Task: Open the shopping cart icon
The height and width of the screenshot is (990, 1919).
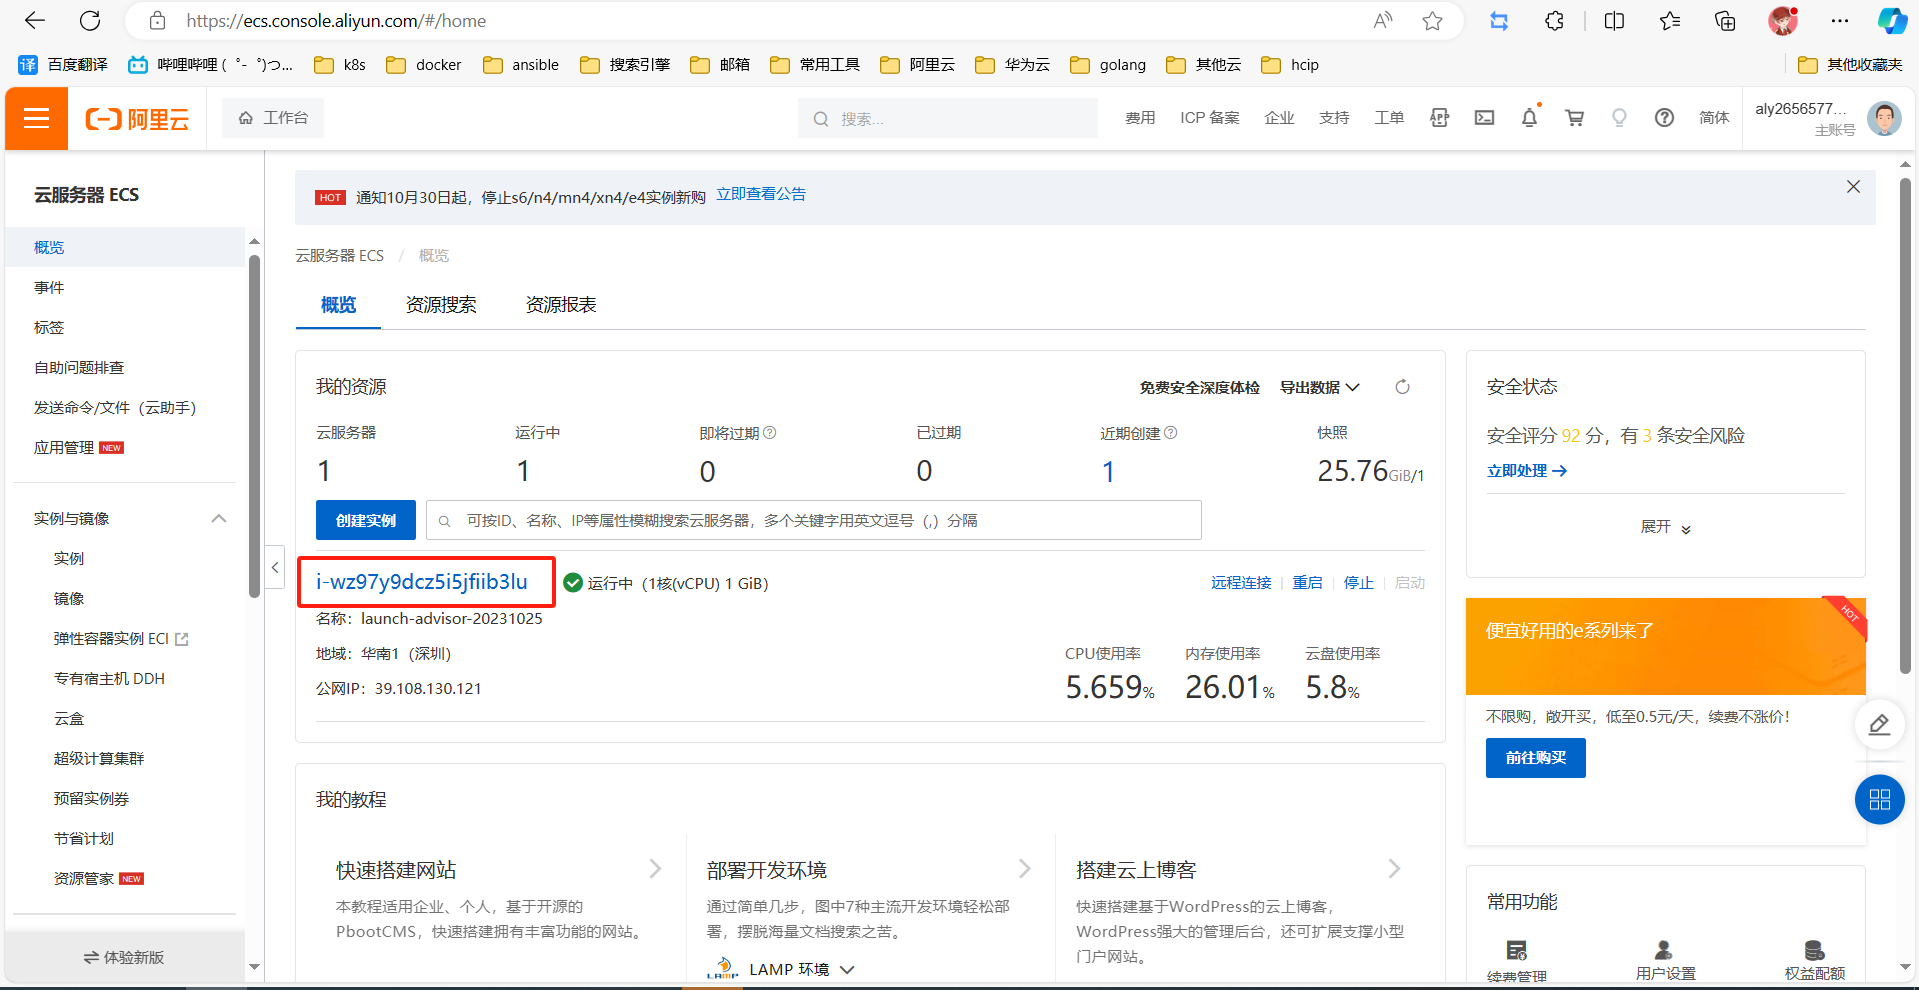Action: [1574, 118]
